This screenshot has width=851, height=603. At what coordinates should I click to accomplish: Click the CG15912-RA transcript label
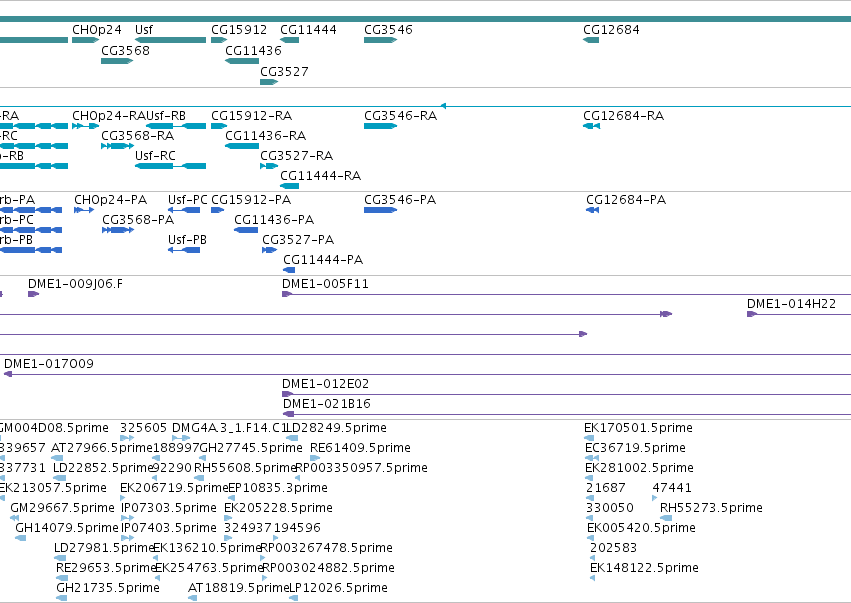[x=251, y=116]
